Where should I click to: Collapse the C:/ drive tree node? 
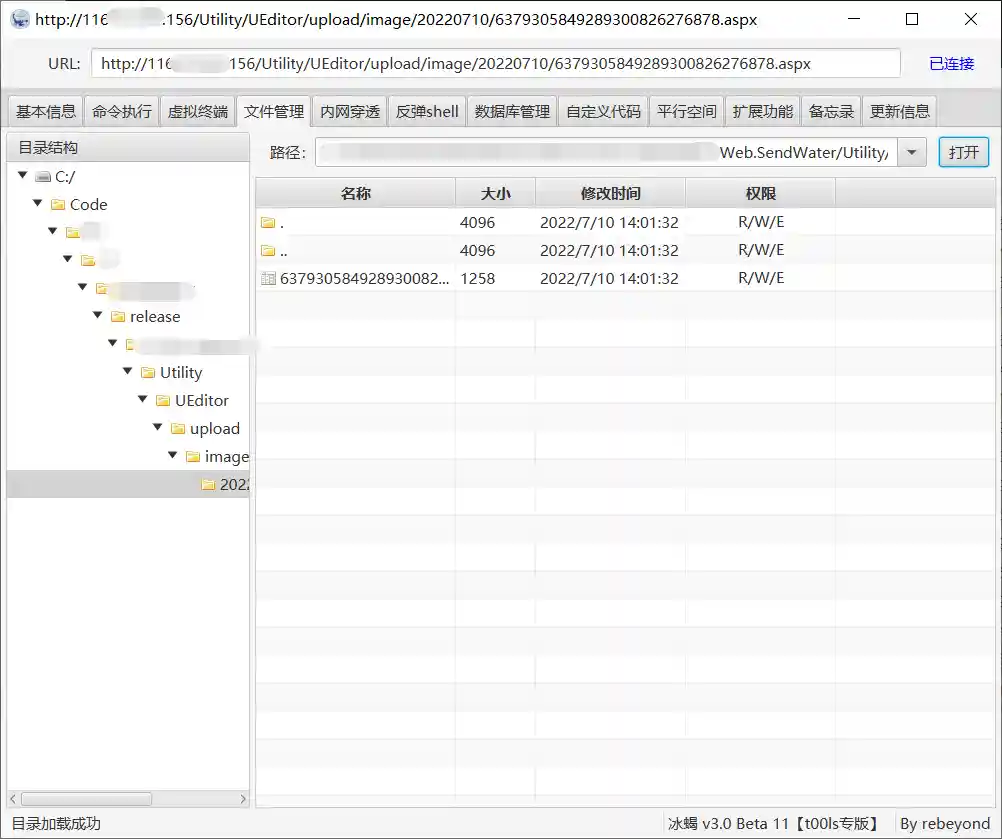pos(22,176)
